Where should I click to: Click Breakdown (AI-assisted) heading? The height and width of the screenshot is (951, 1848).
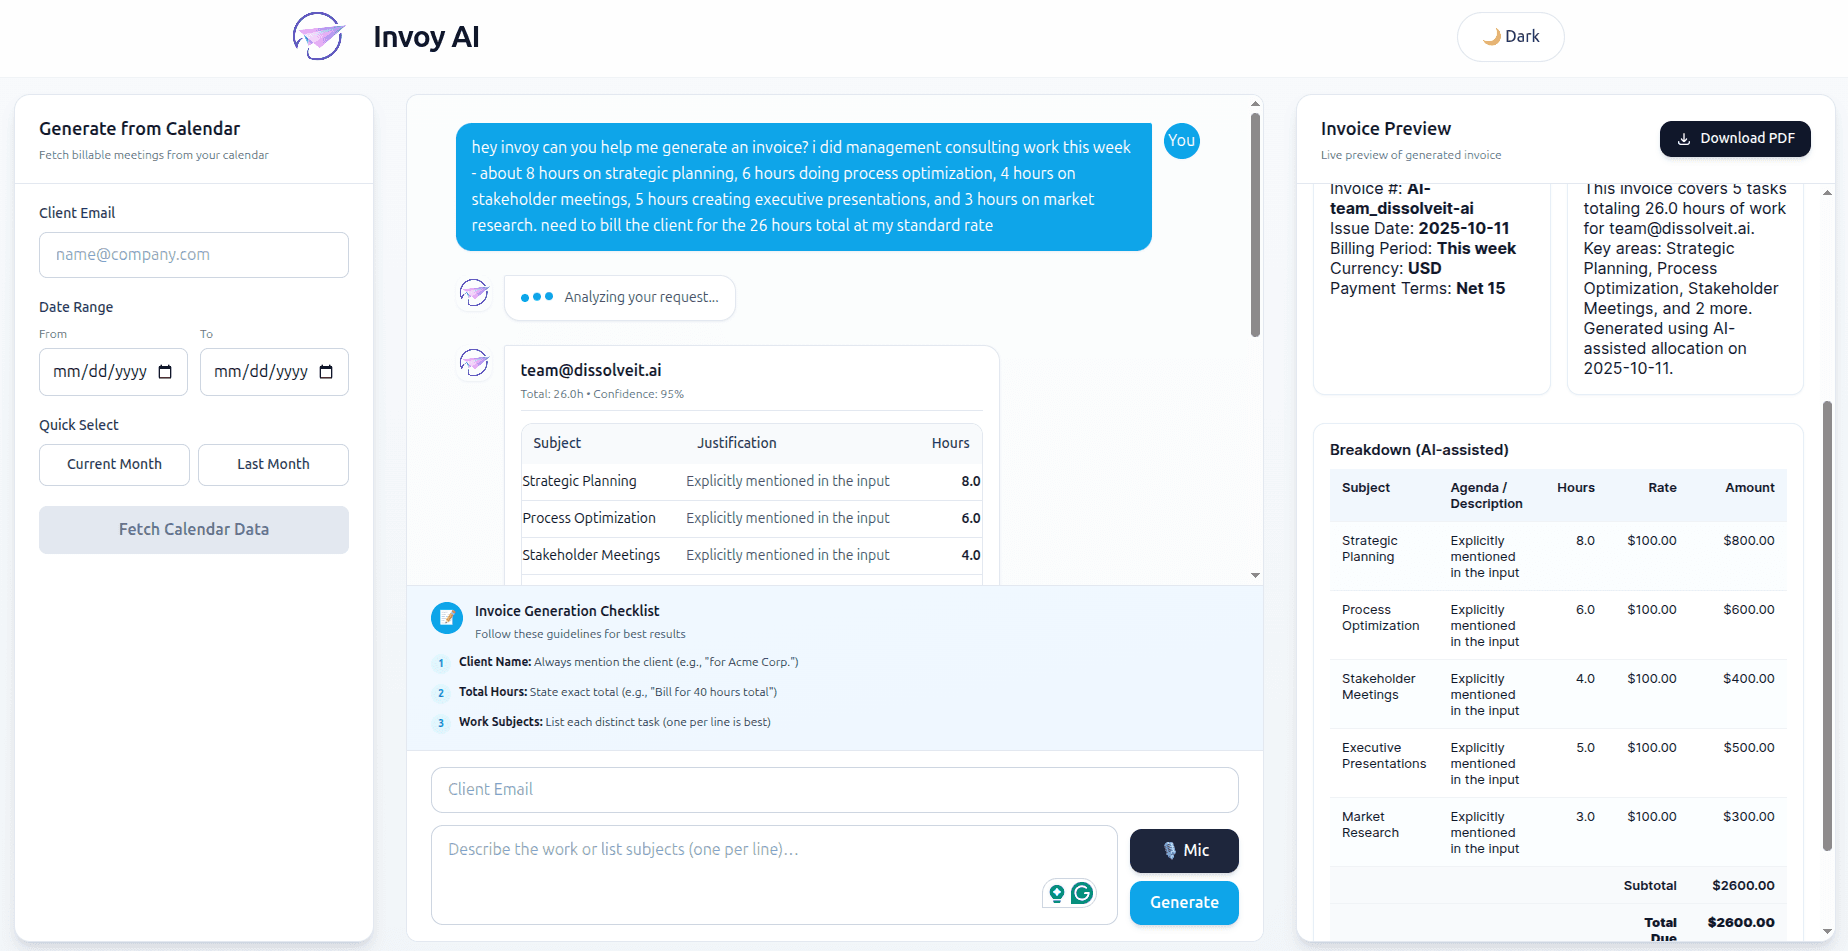1419,451
